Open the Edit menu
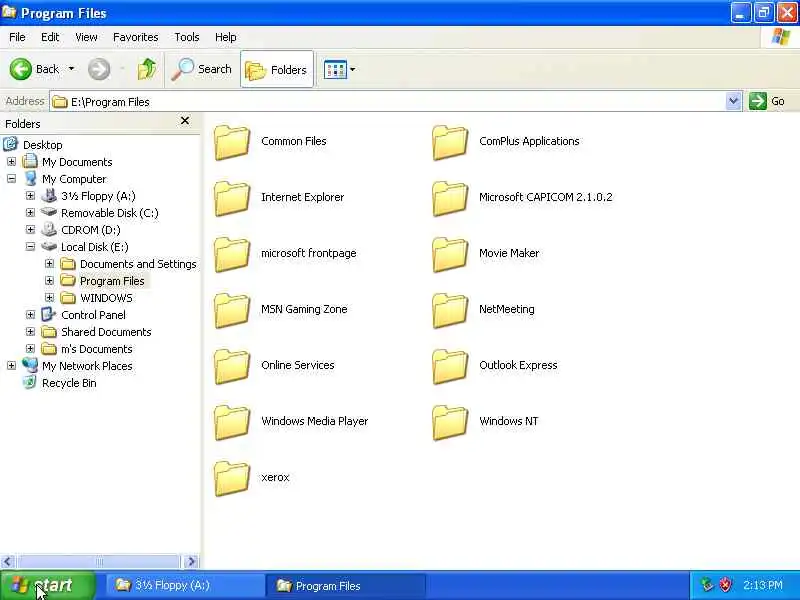 tap(50, 37)
